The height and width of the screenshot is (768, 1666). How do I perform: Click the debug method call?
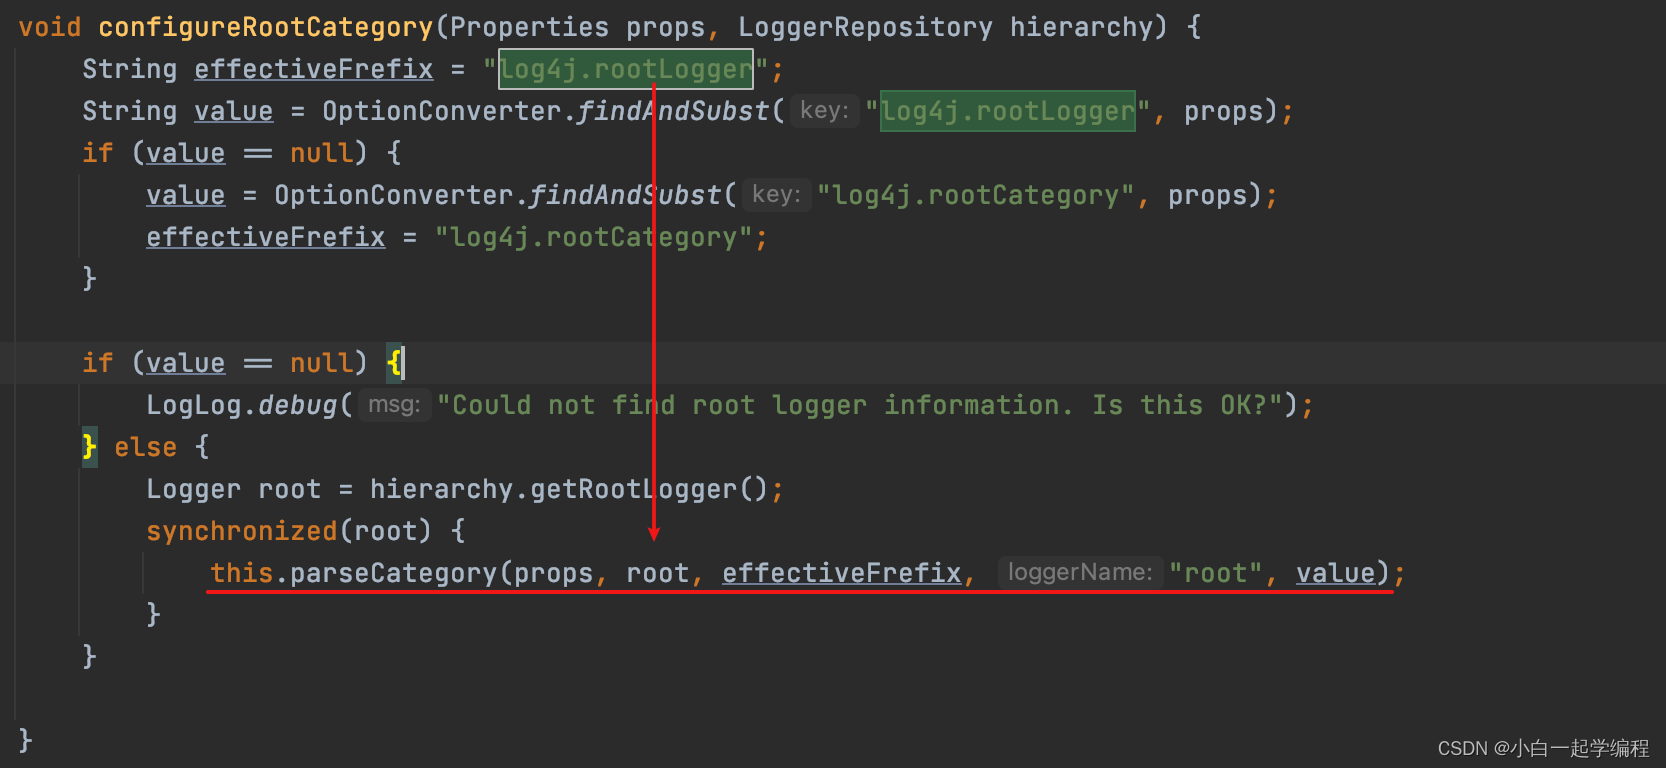[x=298, y=405]
